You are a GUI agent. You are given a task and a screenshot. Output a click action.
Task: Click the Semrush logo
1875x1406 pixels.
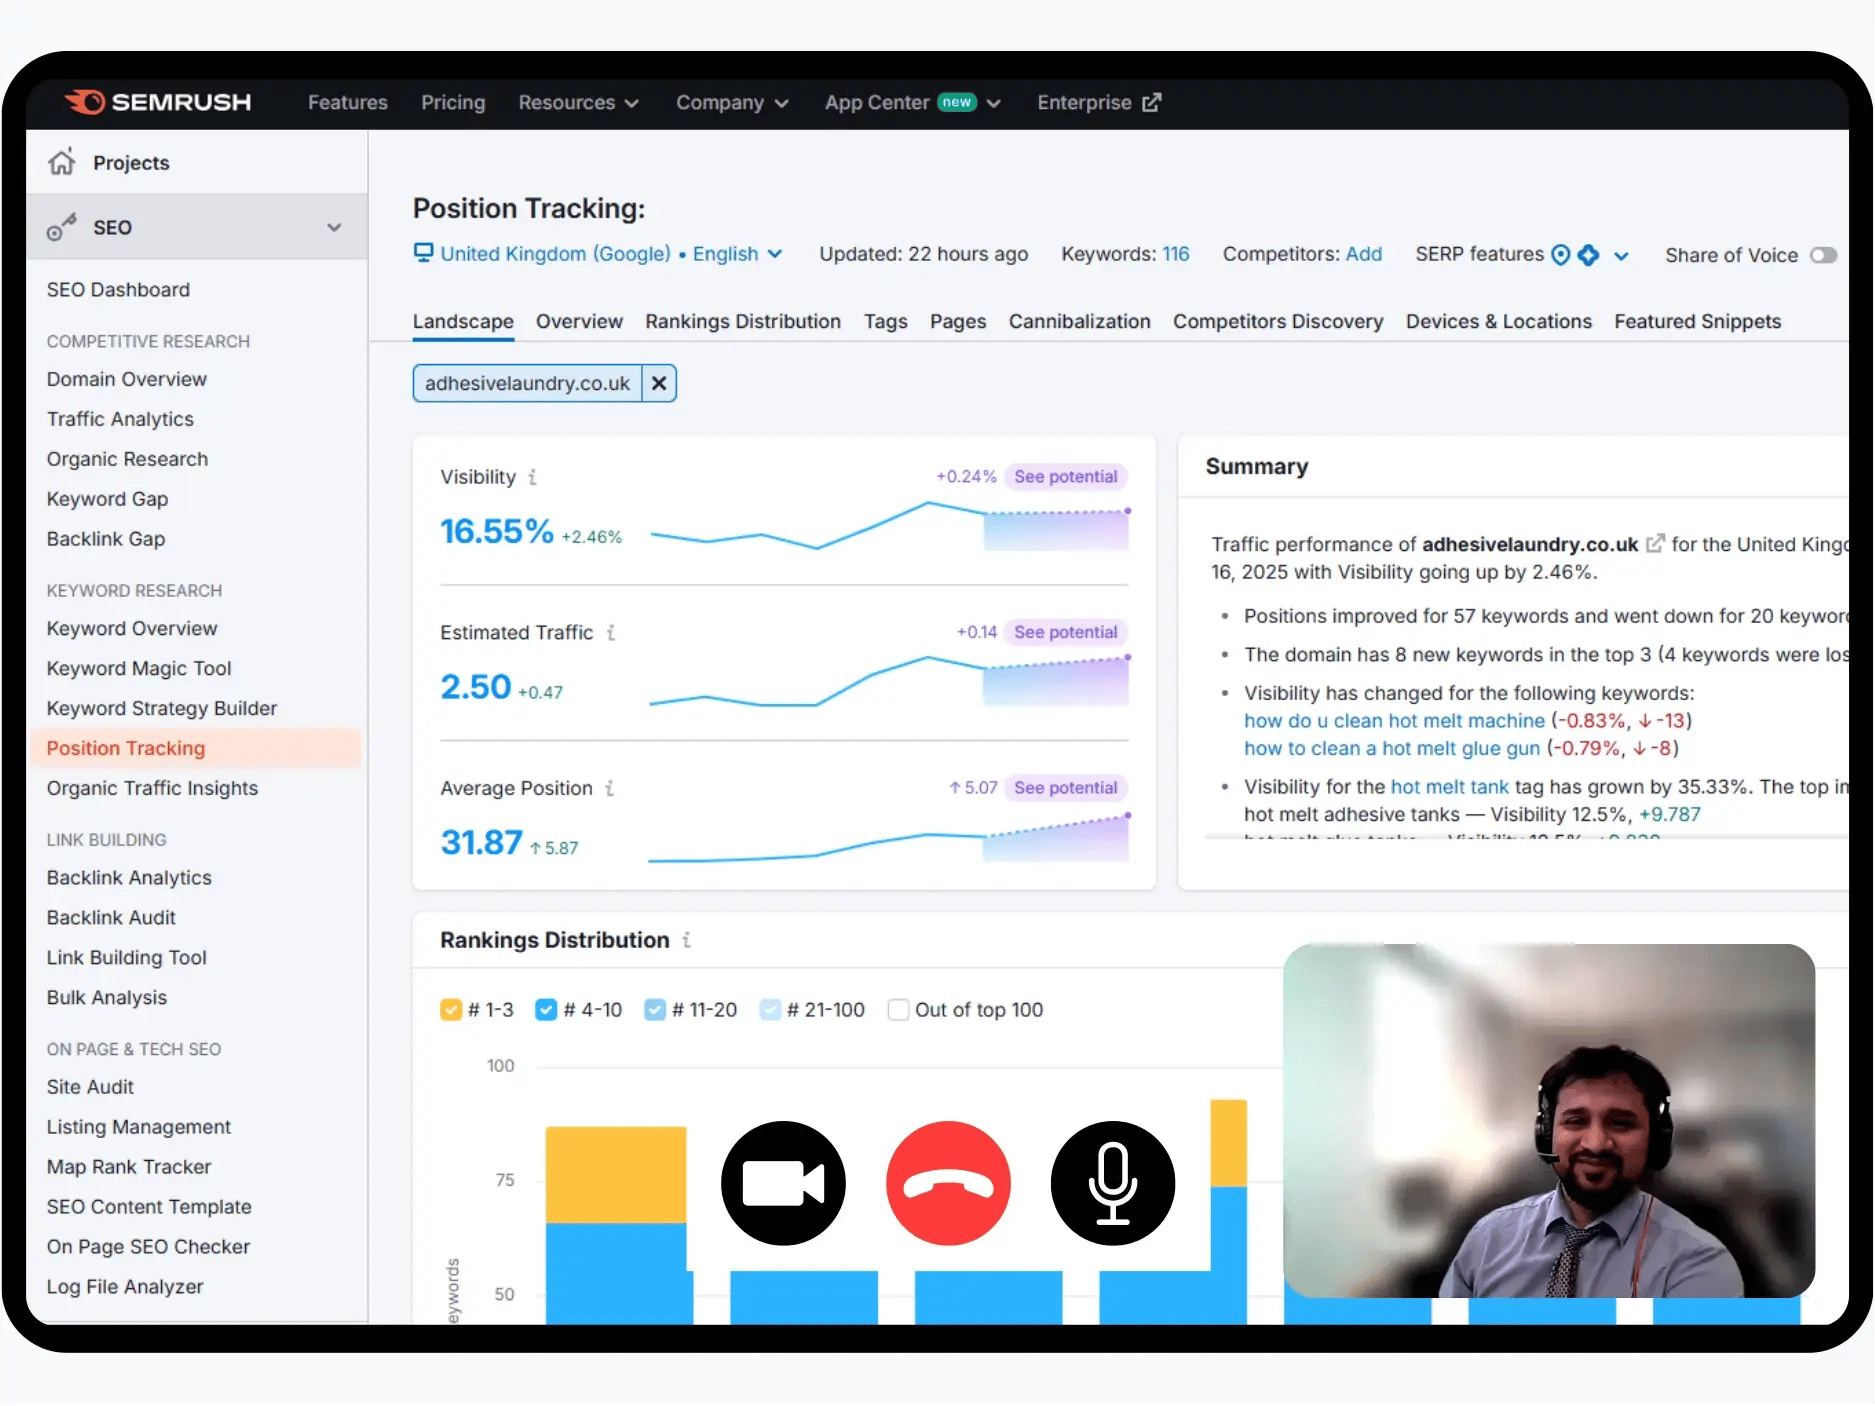click(158, 102)
